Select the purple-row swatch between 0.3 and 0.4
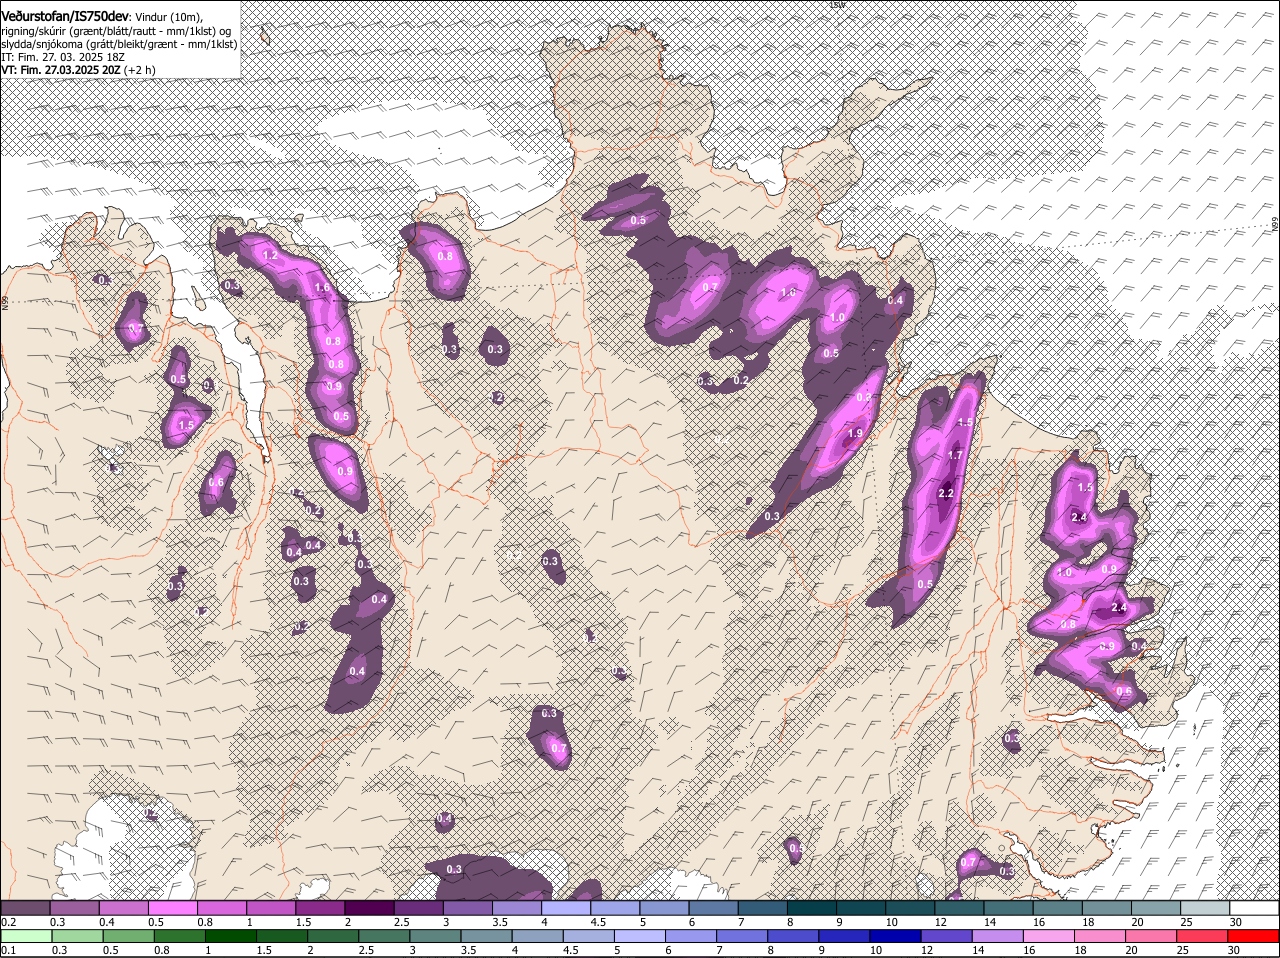 (74, 908)
